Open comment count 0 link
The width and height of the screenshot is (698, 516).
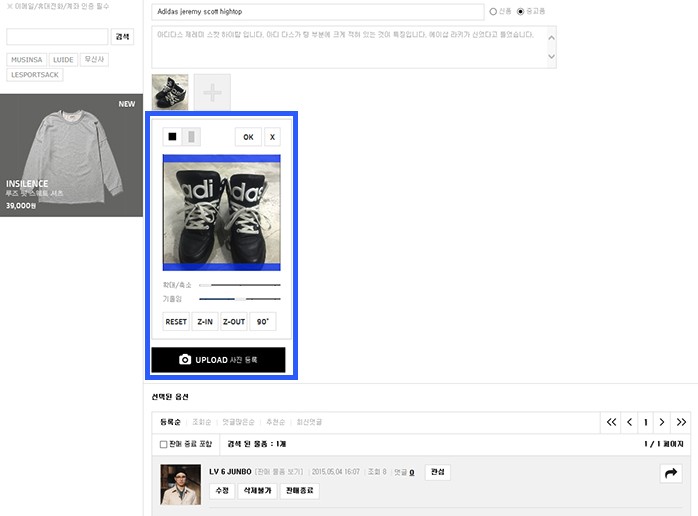pyautogui.click(x=412, y=472)
